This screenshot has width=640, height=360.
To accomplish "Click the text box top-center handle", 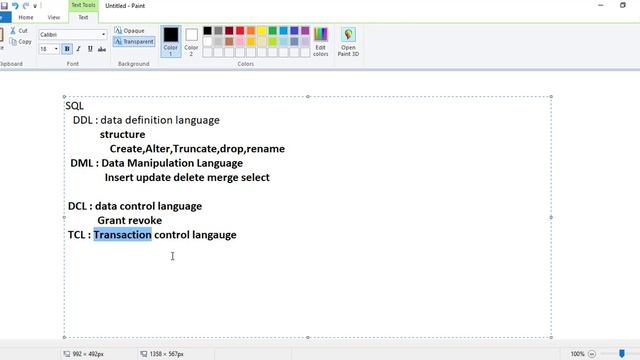I will tap(308, 97).
